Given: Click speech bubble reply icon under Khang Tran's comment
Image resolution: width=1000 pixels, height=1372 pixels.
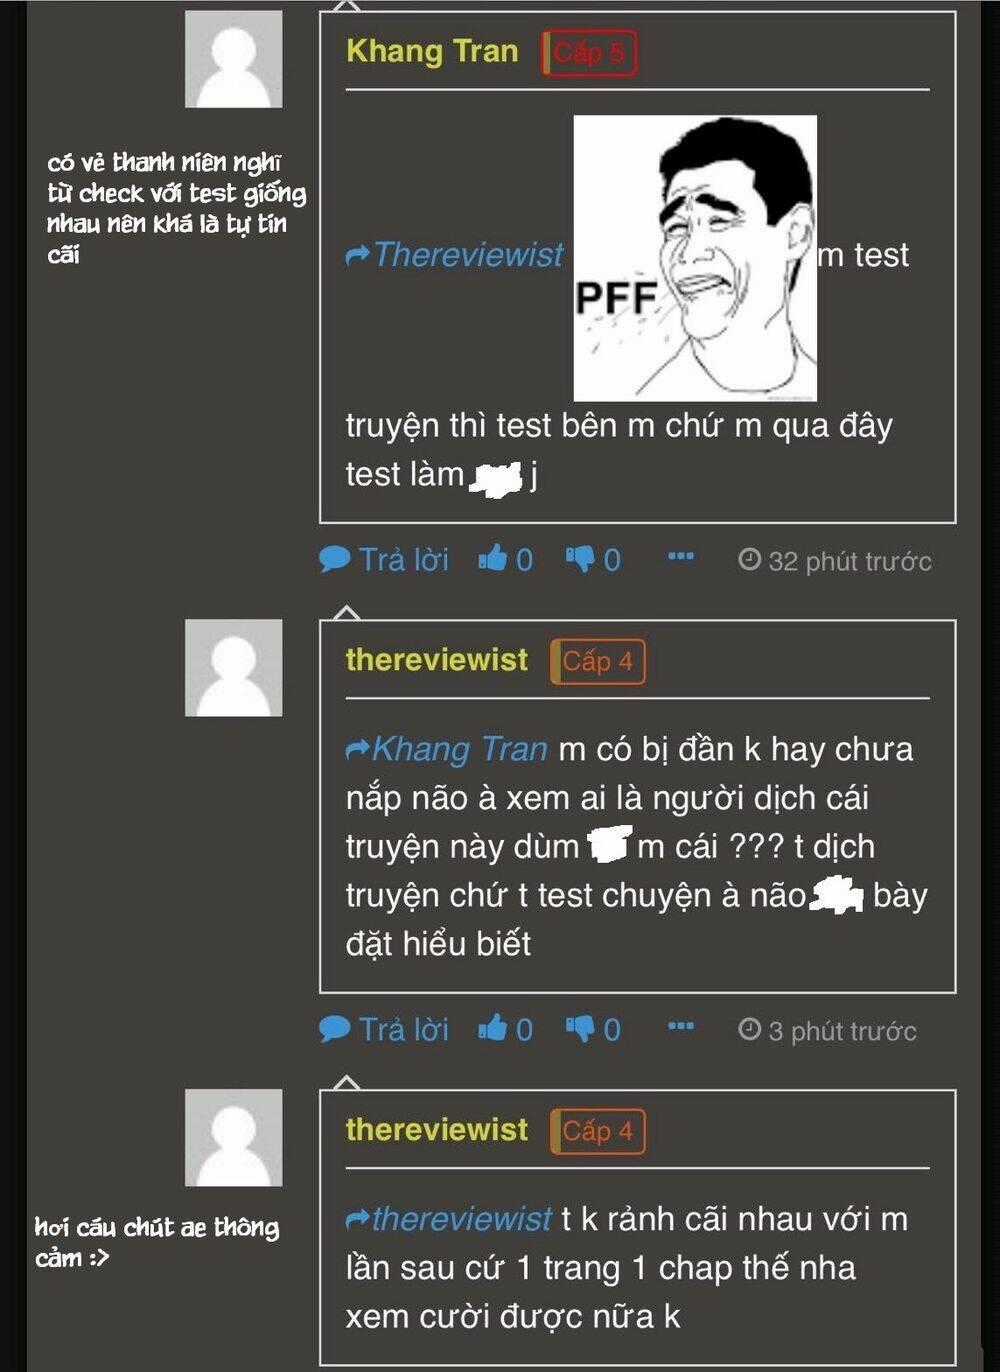Looking at the screenshot, I should coord(334,559).
